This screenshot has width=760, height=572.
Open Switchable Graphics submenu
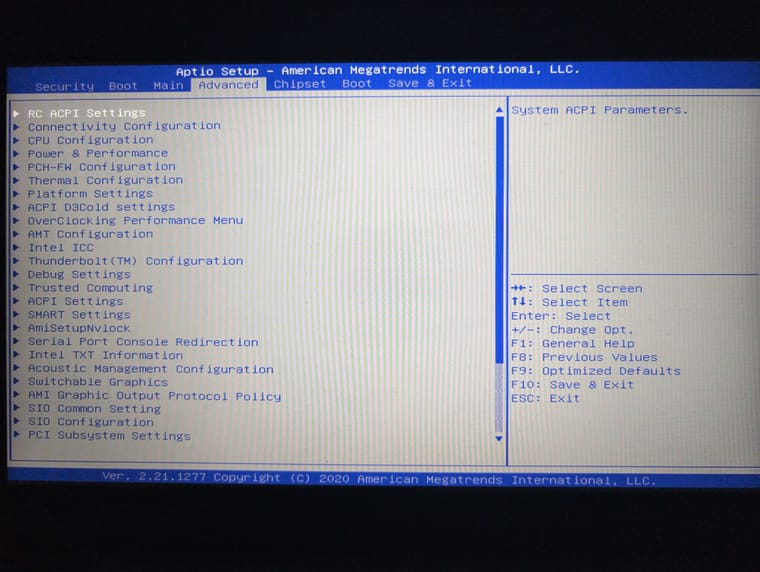[98, 382]
